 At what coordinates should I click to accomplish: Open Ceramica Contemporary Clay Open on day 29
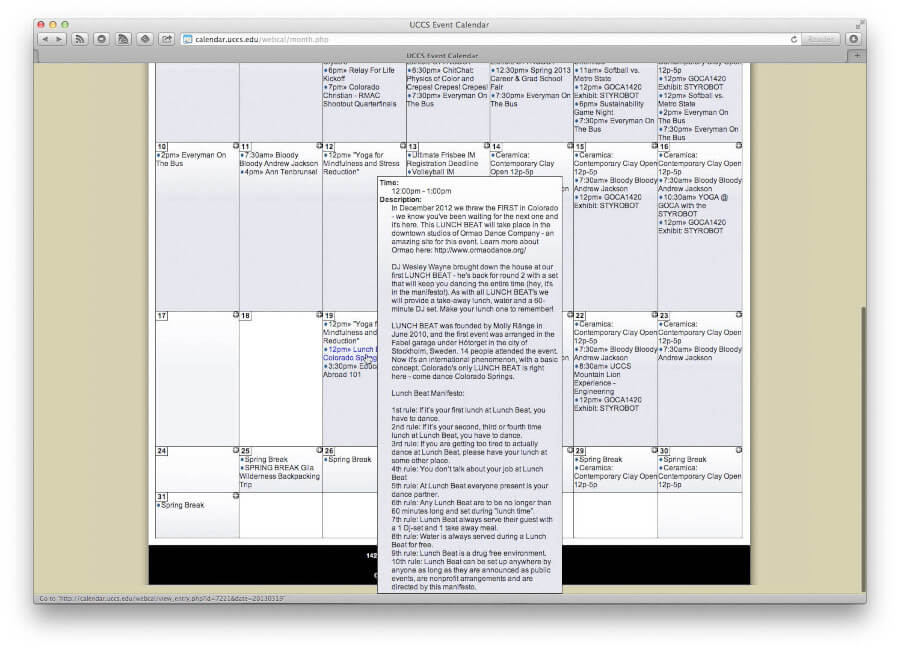coord(616,476)
